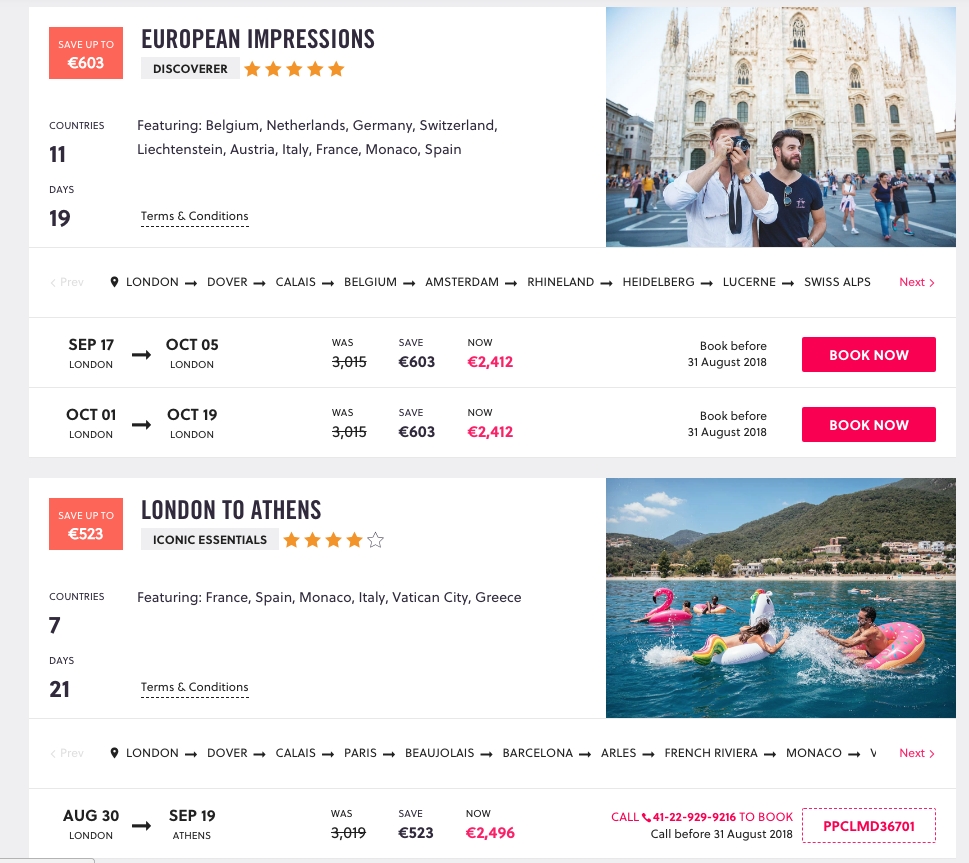Click the location pin icon in London to Athens itinerary

click(115, 753)
